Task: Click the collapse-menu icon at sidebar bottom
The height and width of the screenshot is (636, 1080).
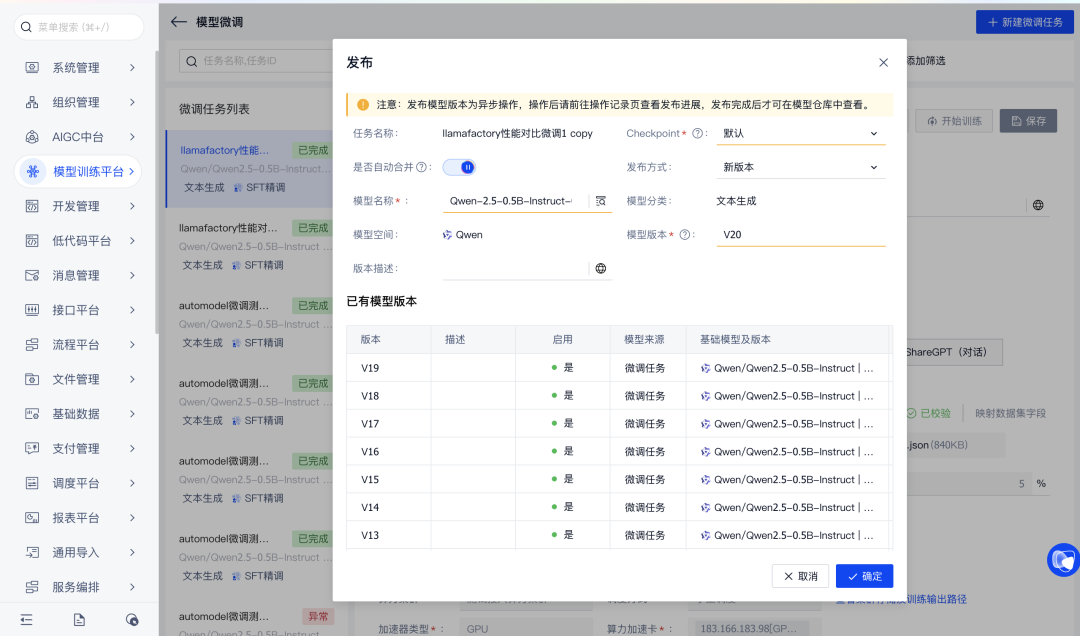Action: pos(26,619)
